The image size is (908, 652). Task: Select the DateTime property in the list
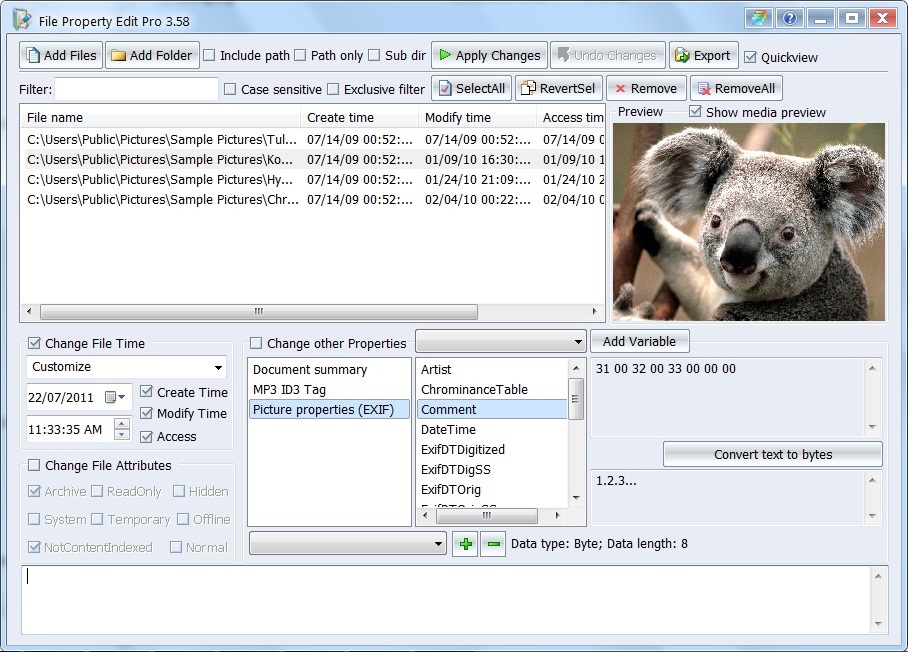[448, 429]
